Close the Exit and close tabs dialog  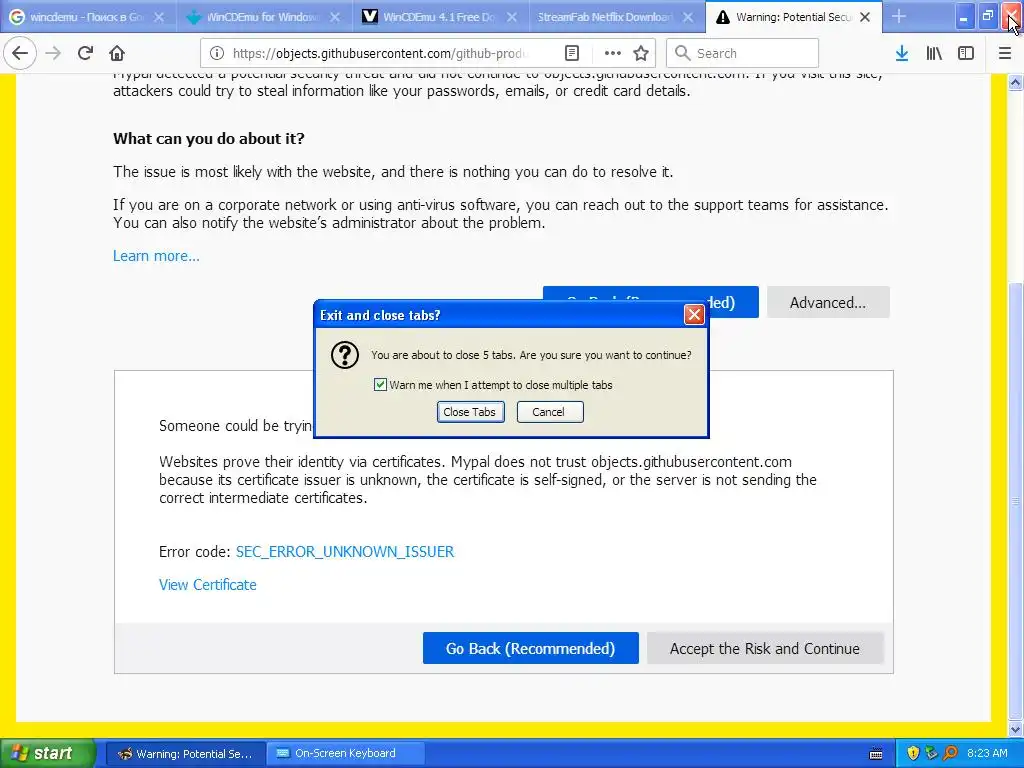pos(694,315)
